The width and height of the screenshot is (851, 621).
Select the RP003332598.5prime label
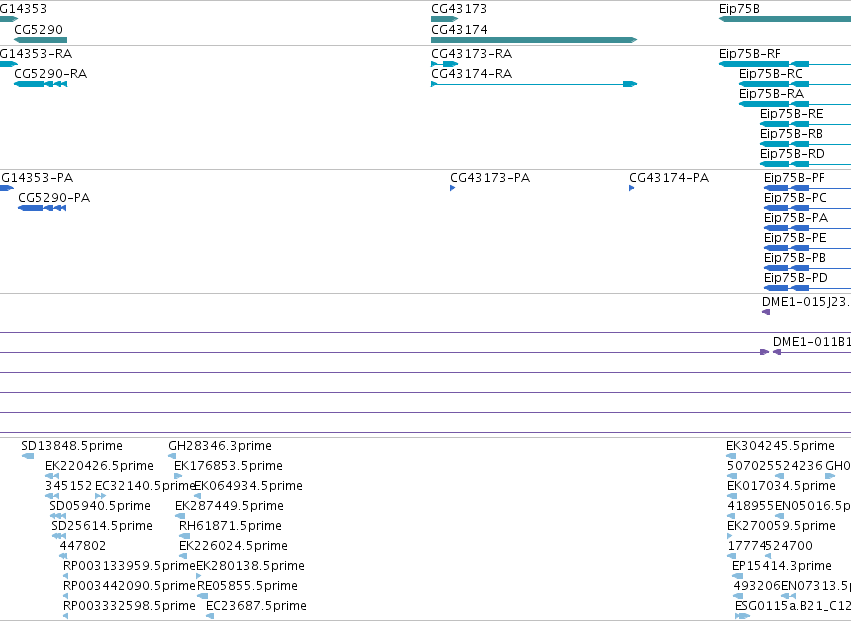coord(129,606)
